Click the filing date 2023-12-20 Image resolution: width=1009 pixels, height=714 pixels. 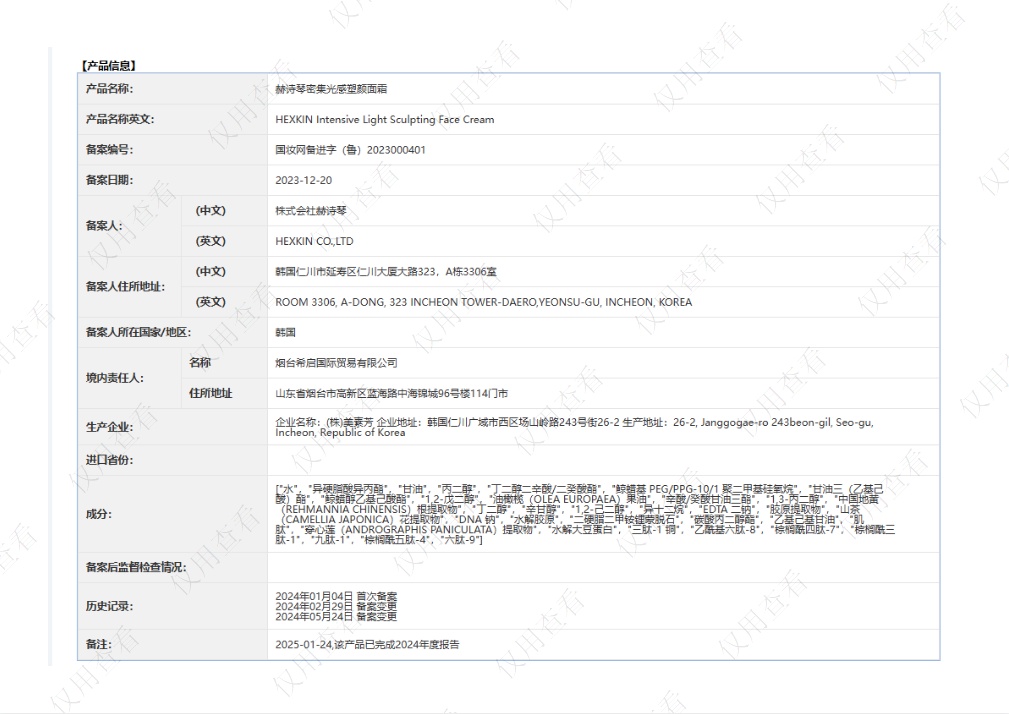pyautogui.click(x=302, y=181)
